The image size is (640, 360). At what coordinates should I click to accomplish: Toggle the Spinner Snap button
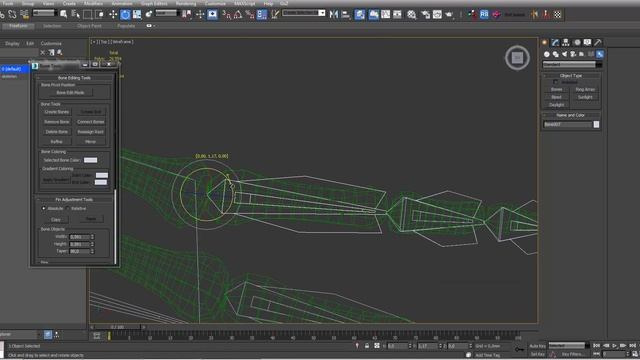(262, 15)
